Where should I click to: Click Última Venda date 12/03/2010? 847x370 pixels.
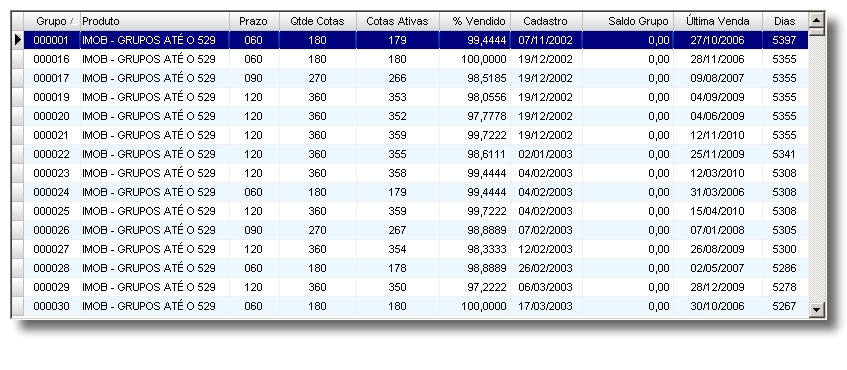coord(718,173)
